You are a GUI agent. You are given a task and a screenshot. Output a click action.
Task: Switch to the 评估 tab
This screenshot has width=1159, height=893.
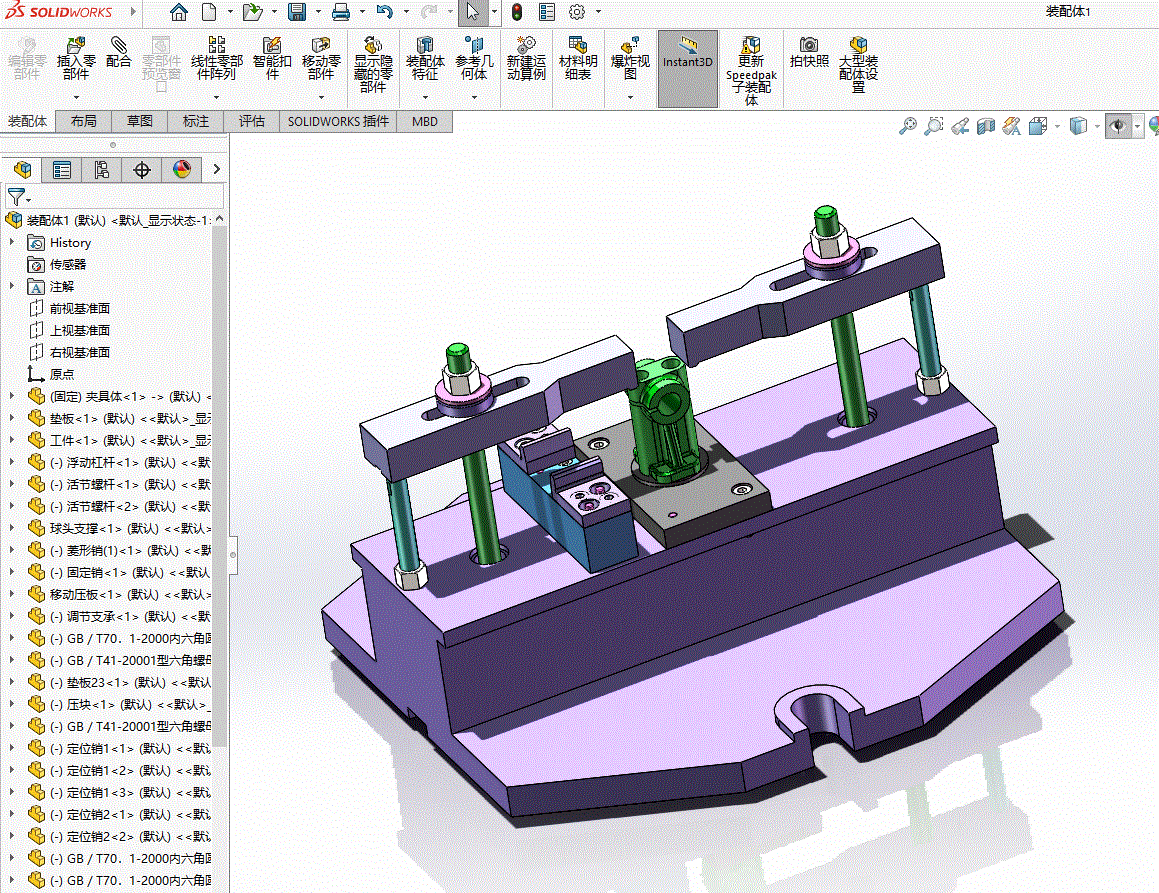[x=251, y=121]
